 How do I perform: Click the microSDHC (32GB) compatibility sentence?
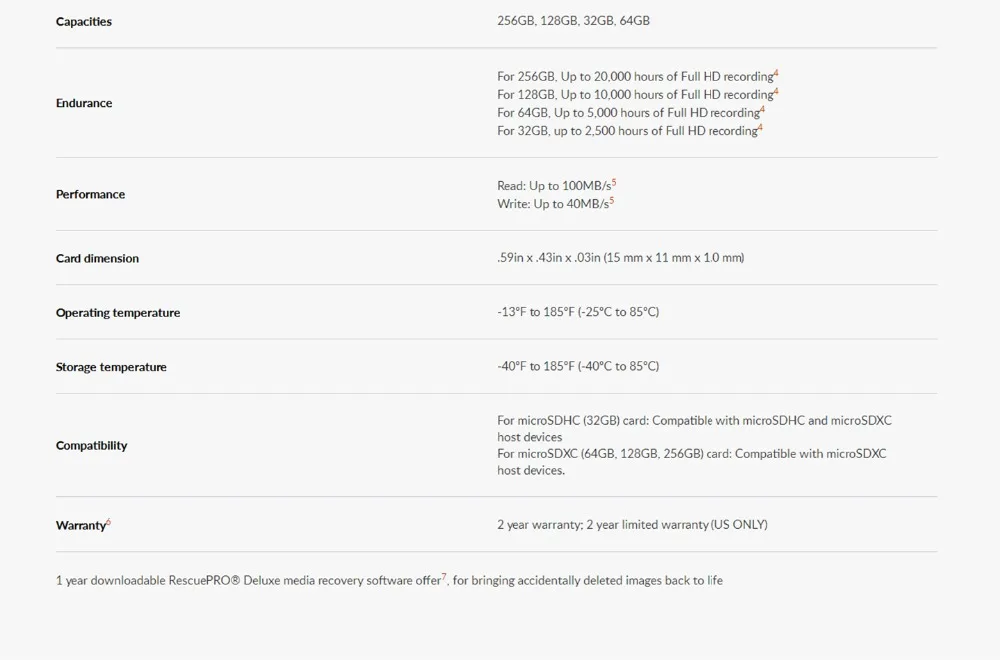coord(694,429)
